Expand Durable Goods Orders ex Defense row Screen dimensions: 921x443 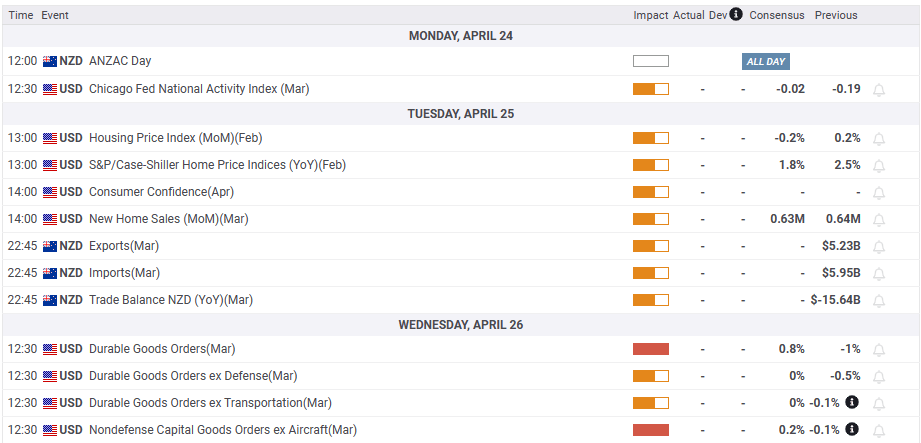pyautogui.click(x=193, y=376)
